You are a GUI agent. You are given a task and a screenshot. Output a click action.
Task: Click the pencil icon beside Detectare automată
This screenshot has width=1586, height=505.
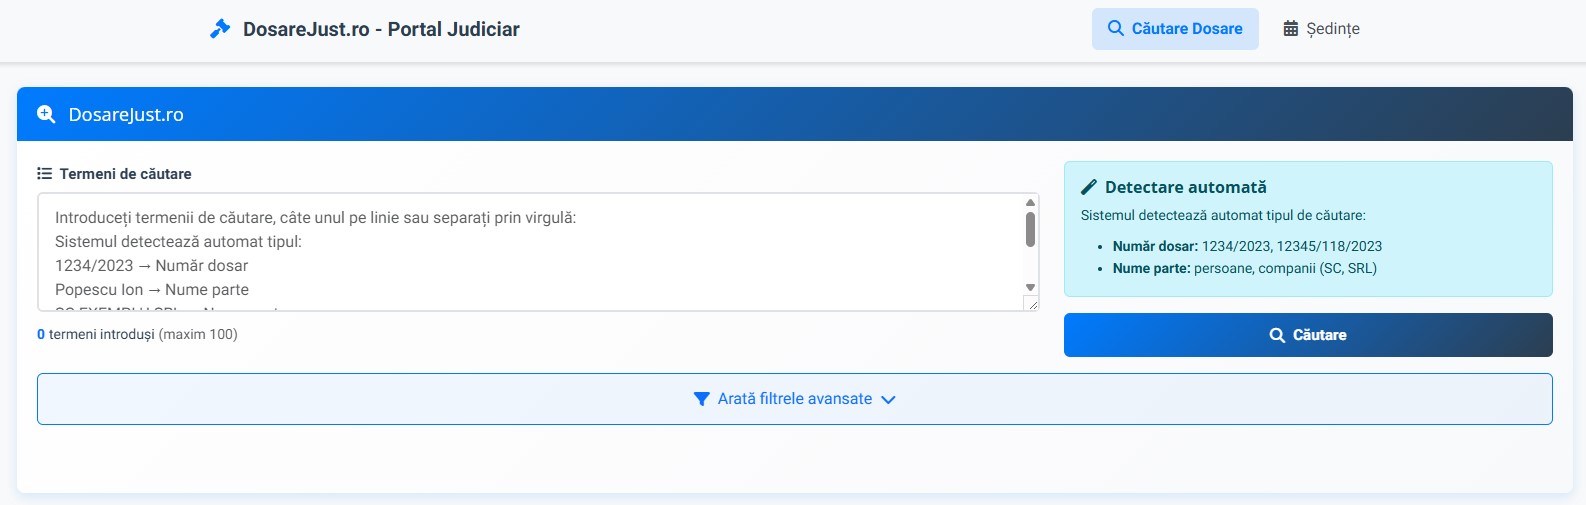click(x=1089, y=187)
